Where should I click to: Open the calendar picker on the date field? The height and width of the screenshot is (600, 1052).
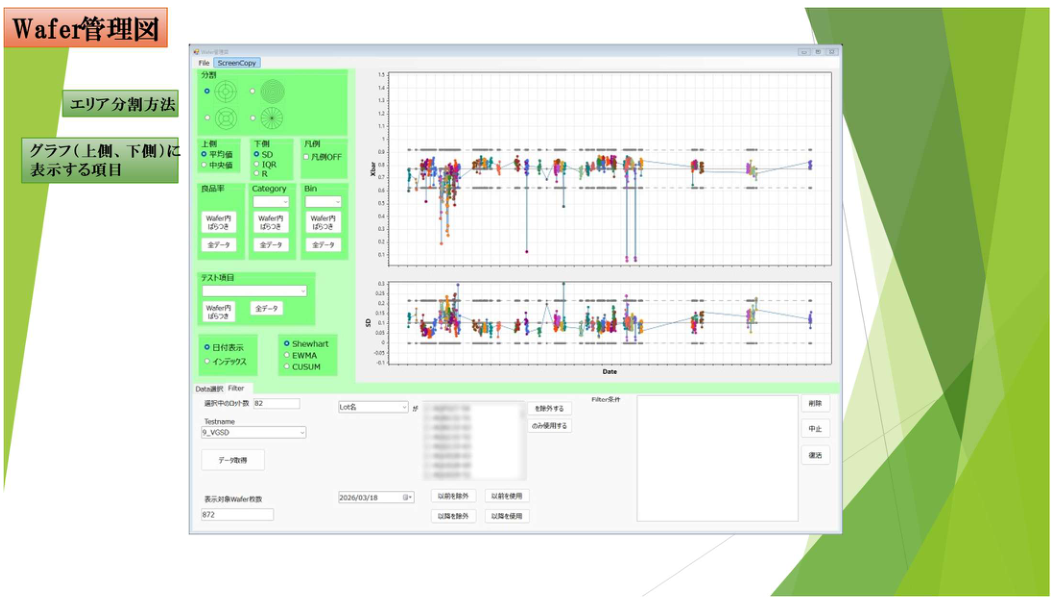coord(407,497)
